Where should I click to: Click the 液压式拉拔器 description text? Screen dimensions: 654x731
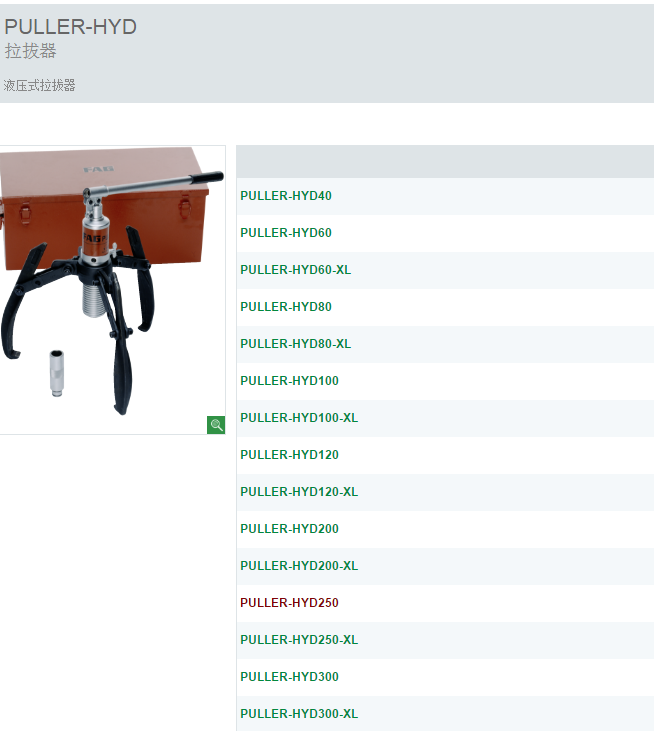(x=40, y=85)
